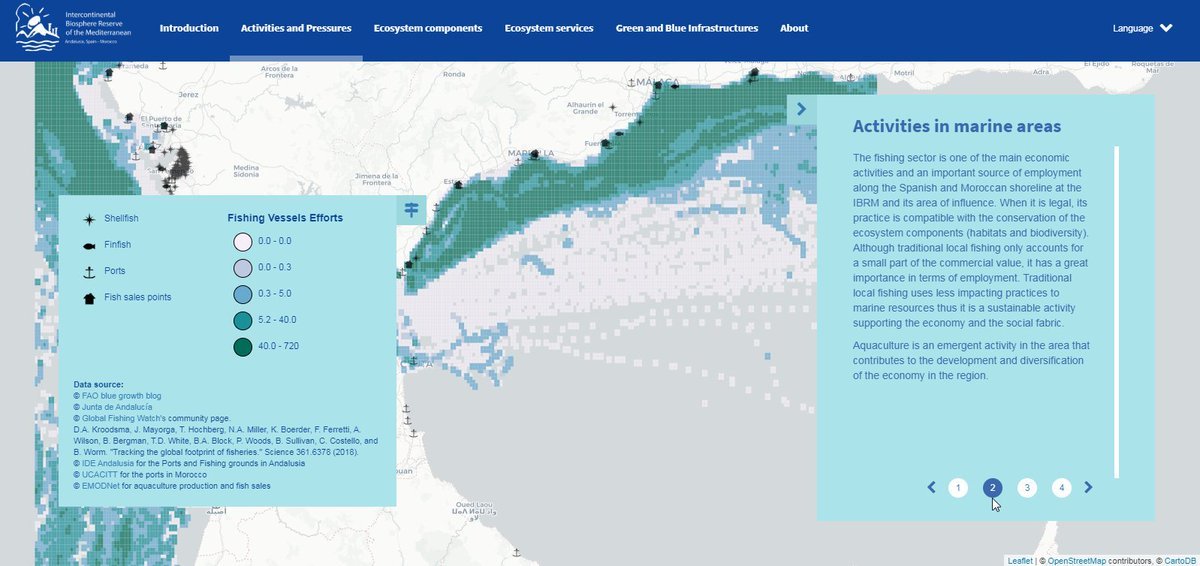Click the Finfish legend icon
Image resolution: width=1200 pixels, height=566 pixels.
[89, 244]
